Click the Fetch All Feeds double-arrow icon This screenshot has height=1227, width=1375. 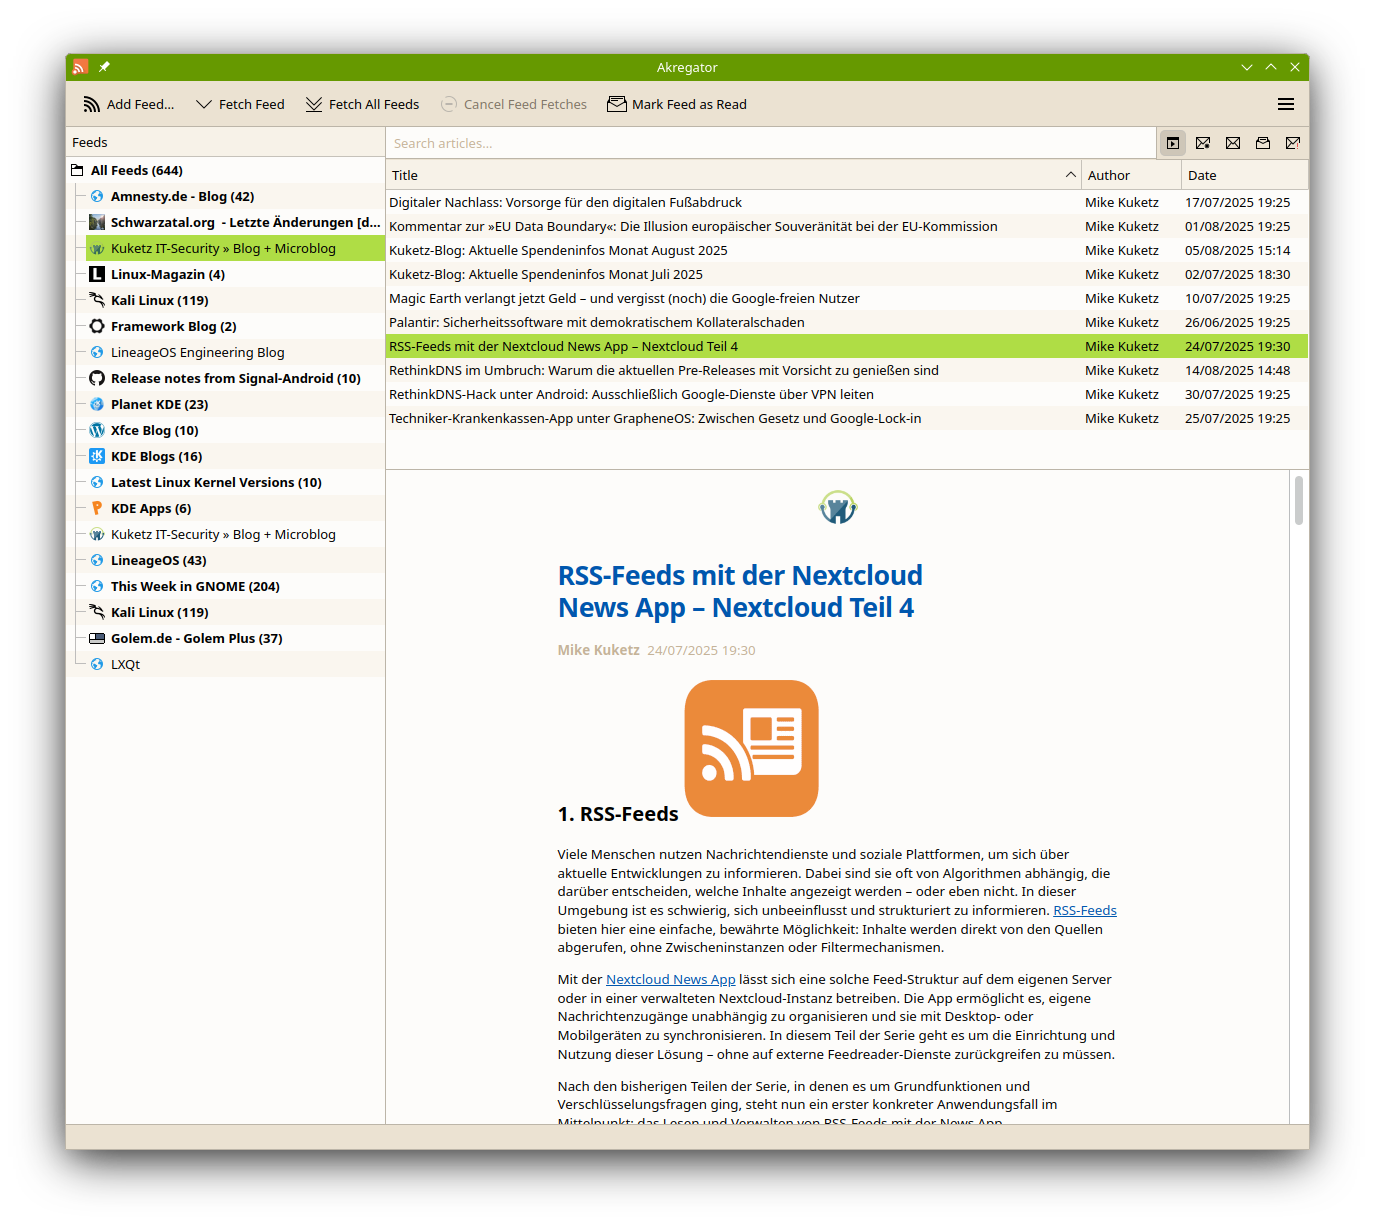313,105
